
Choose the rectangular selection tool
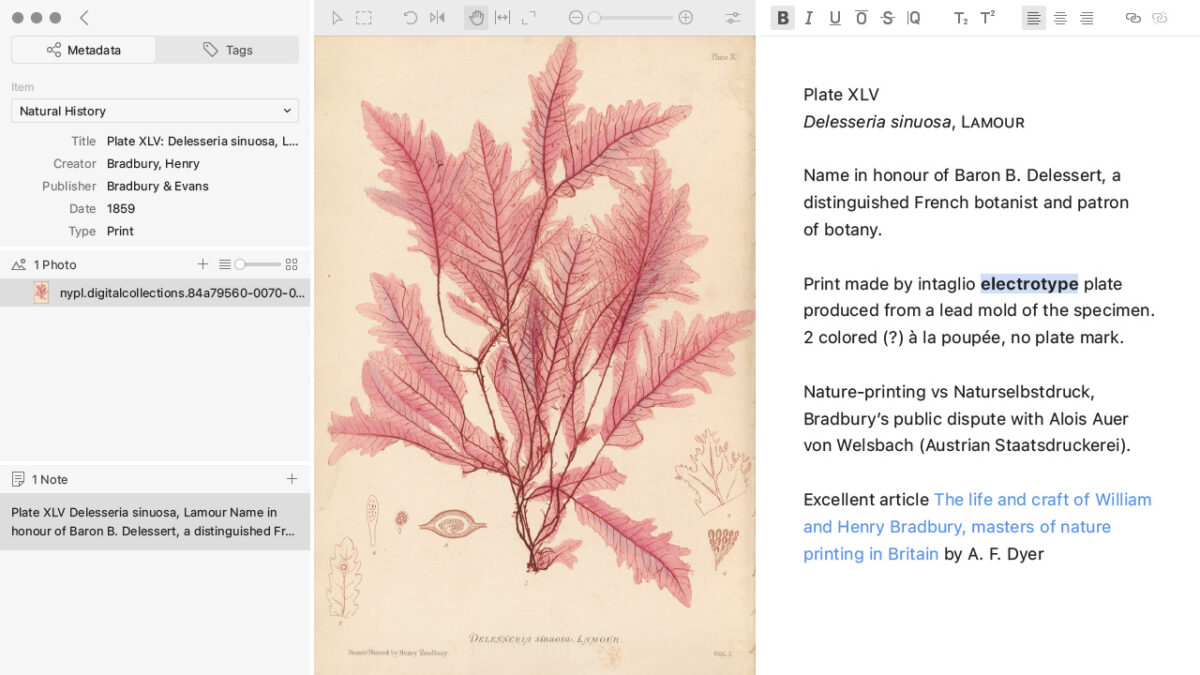364,17
